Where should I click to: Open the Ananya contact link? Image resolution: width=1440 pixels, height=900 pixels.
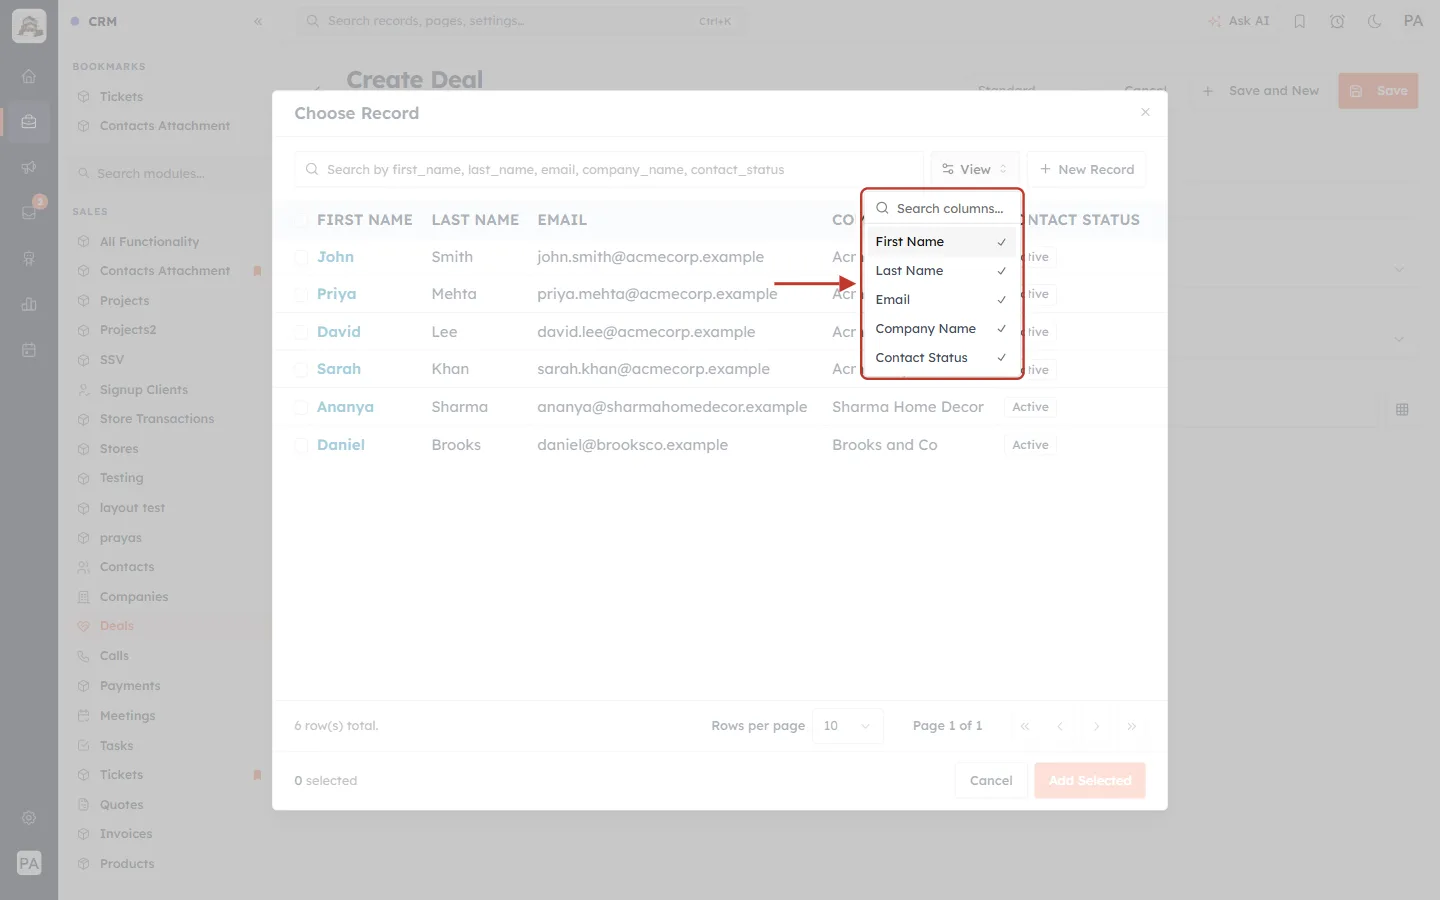345,407
